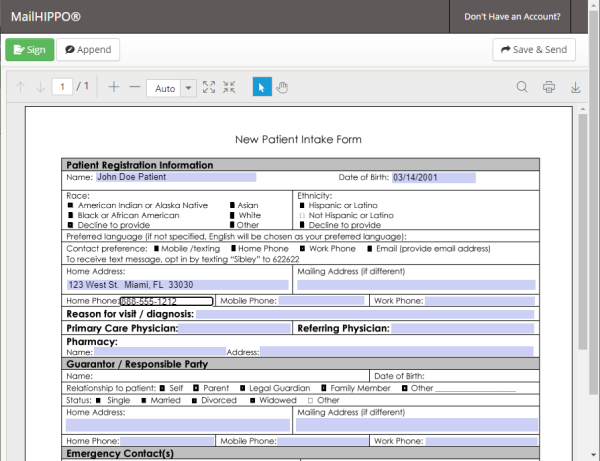Click Guarantor Home Address field
The height and width of the screenshot is (461, 600).
pyautogui.click(x=178, y=425)
